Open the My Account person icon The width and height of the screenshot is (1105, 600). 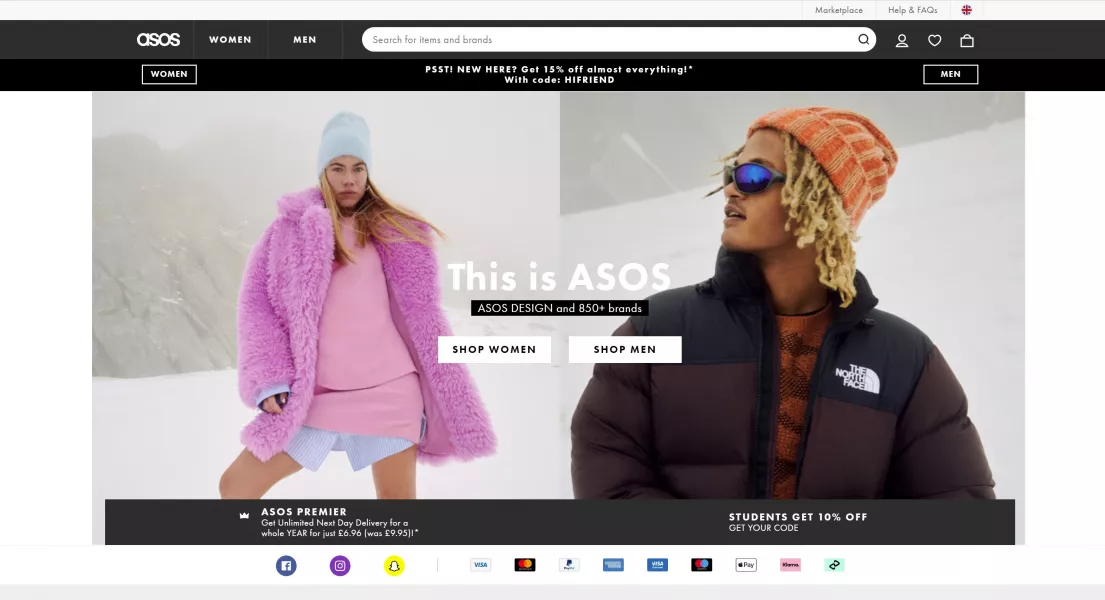point(901,40)
